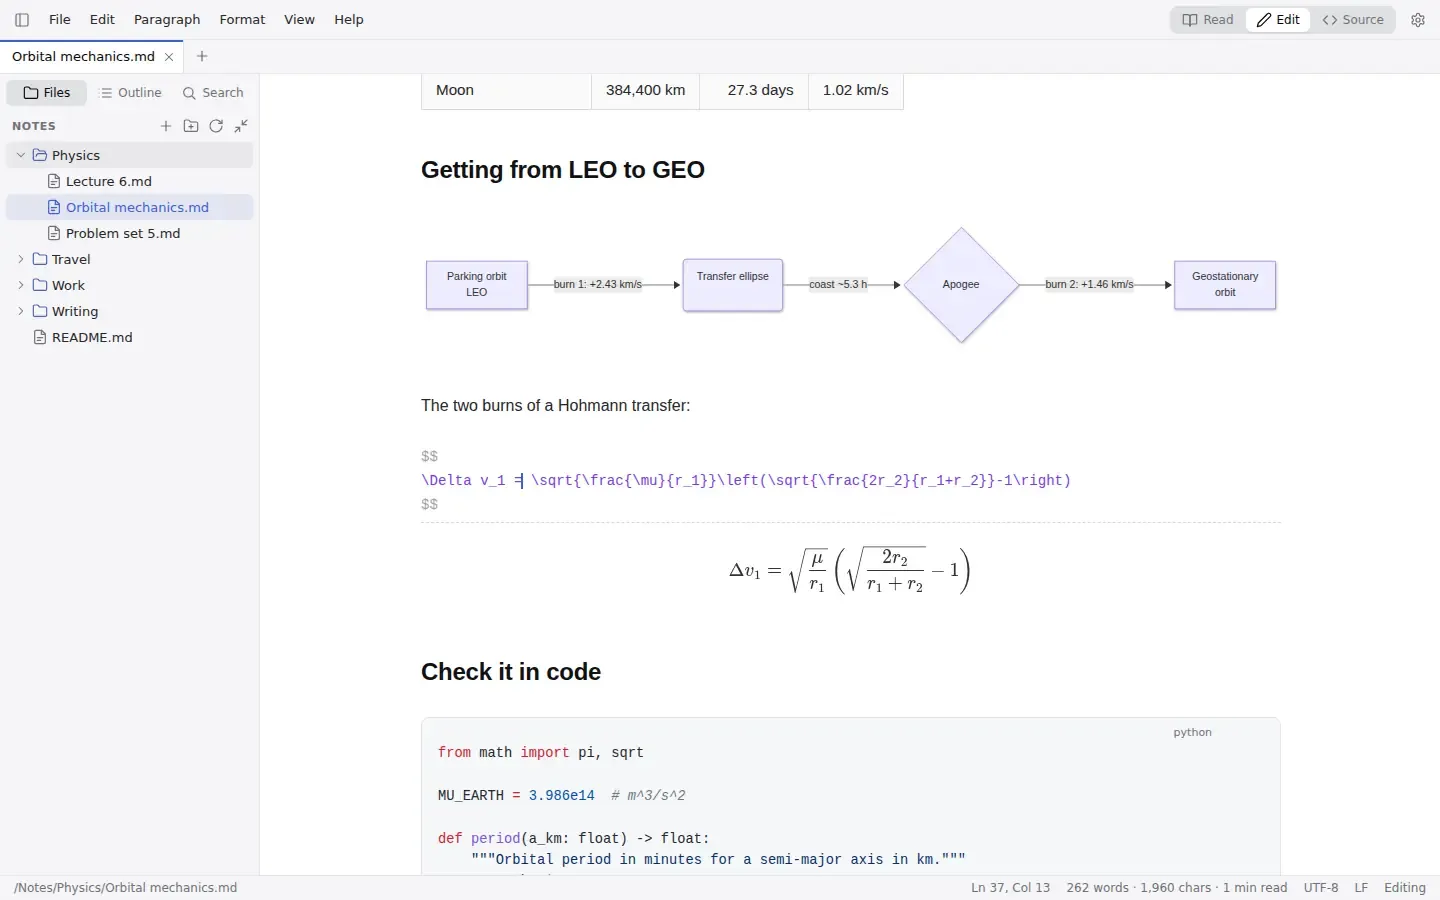Image resolution: width=1440 pixels, height=900 pixels.
Task: Click the Transfer ellipse diagram node
Action: [733, 285]
